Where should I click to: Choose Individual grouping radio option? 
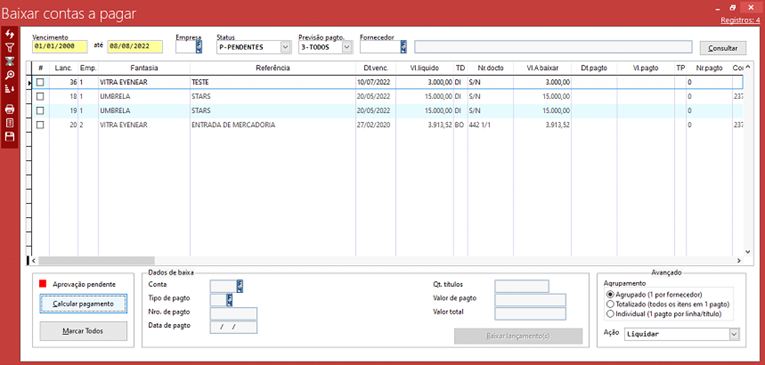pos(609,314)
